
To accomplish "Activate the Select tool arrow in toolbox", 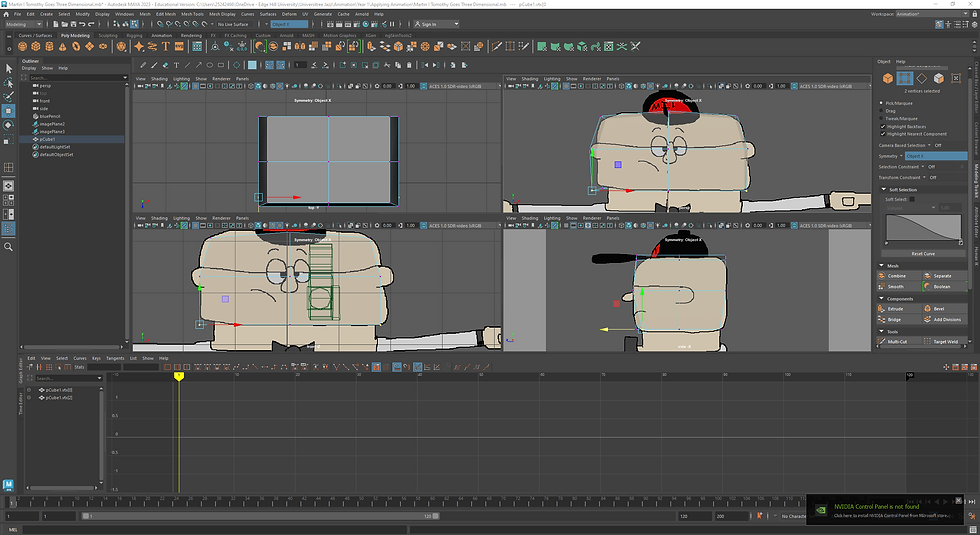I will [x=9, y=68].
